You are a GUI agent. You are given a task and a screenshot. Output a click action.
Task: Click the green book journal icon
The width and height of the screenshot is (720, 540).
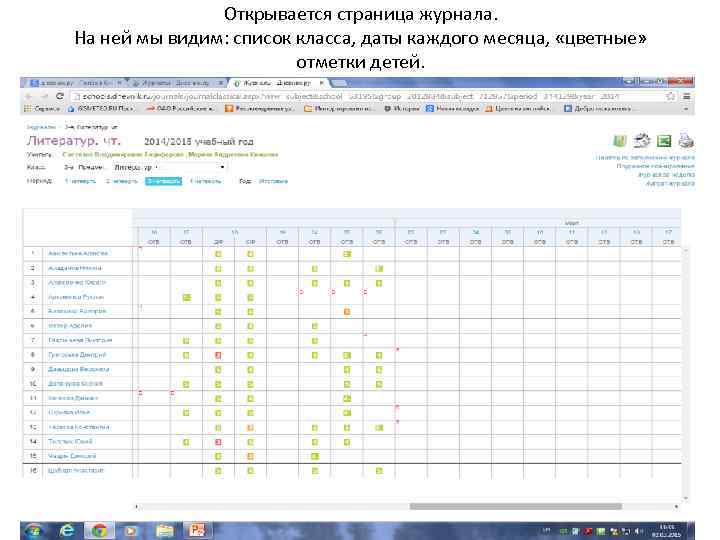(619, 141)
